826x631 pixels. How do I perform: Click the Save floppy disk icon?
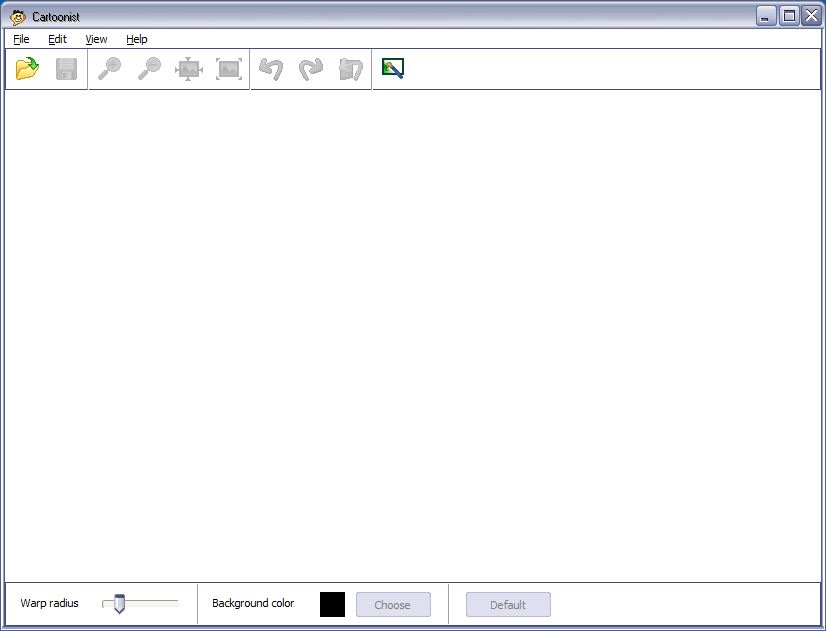66,69
